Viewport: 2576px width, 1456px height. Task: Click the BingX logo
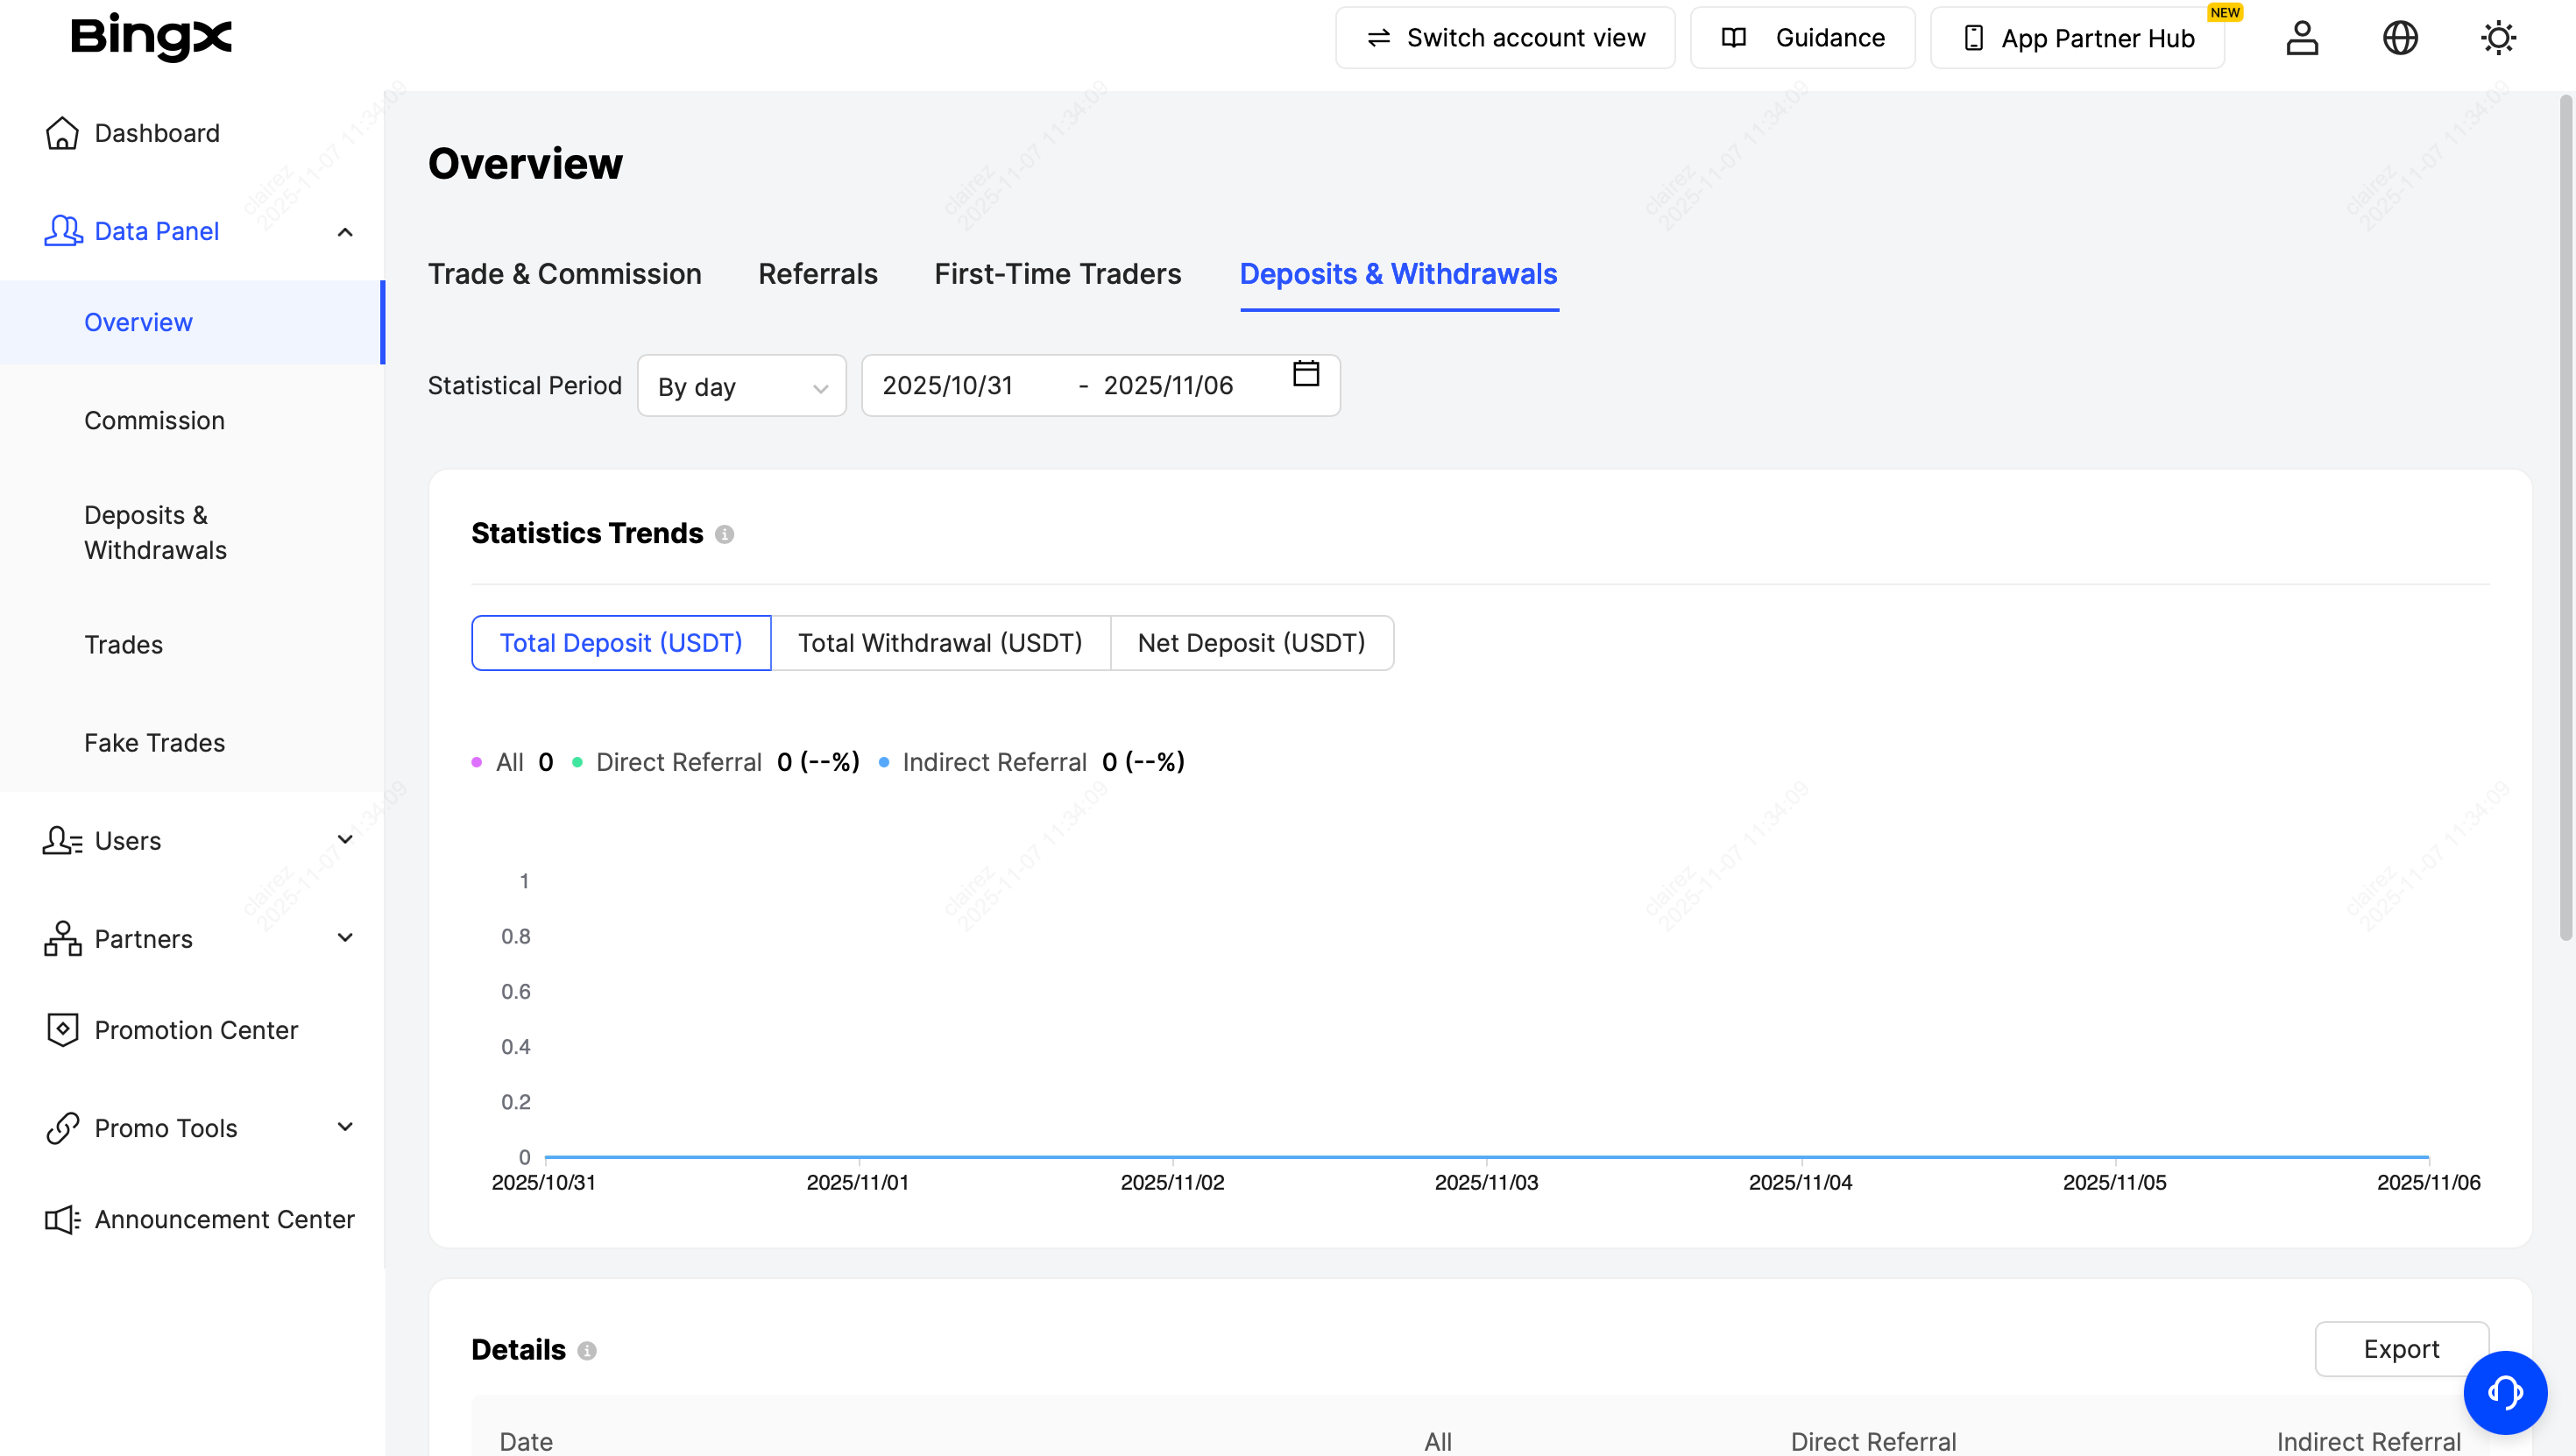tap(151, 37)
